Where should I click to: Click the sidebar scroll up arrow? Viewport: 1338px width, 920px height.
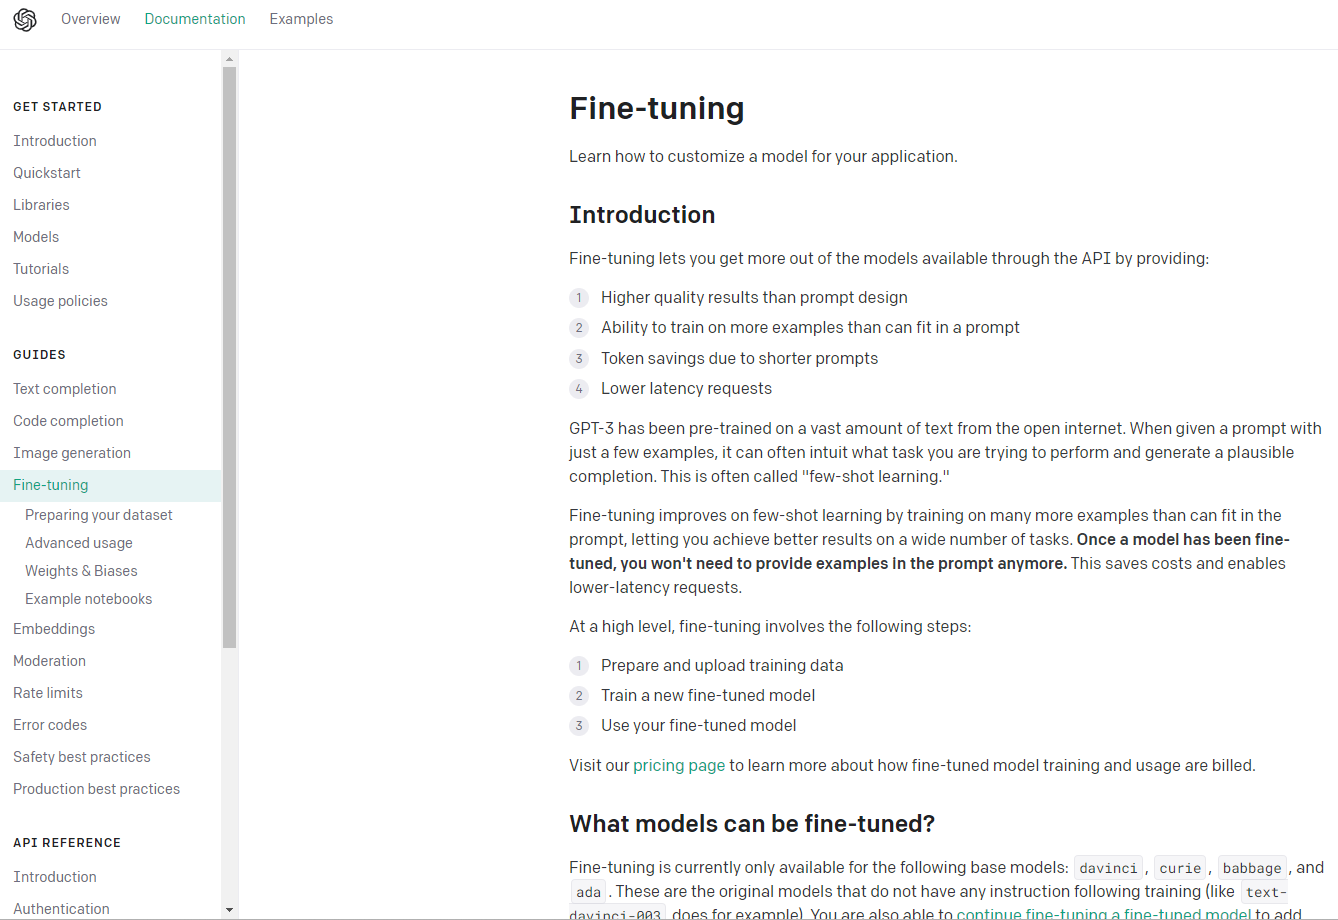point(230,58)
